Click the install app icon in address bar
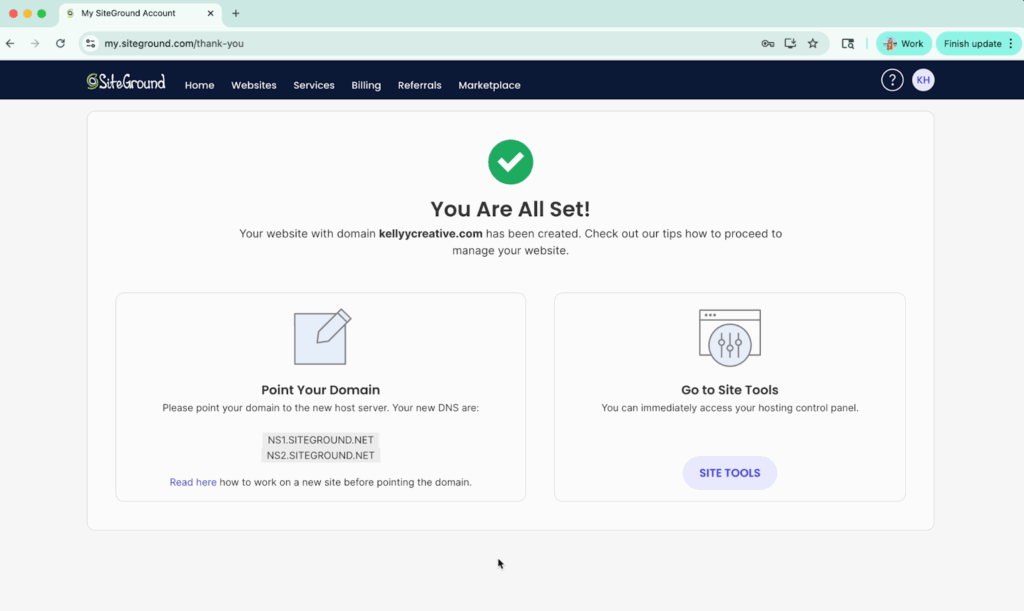The height and width of the screenshot is (611, 1024). tap(790, 44)
